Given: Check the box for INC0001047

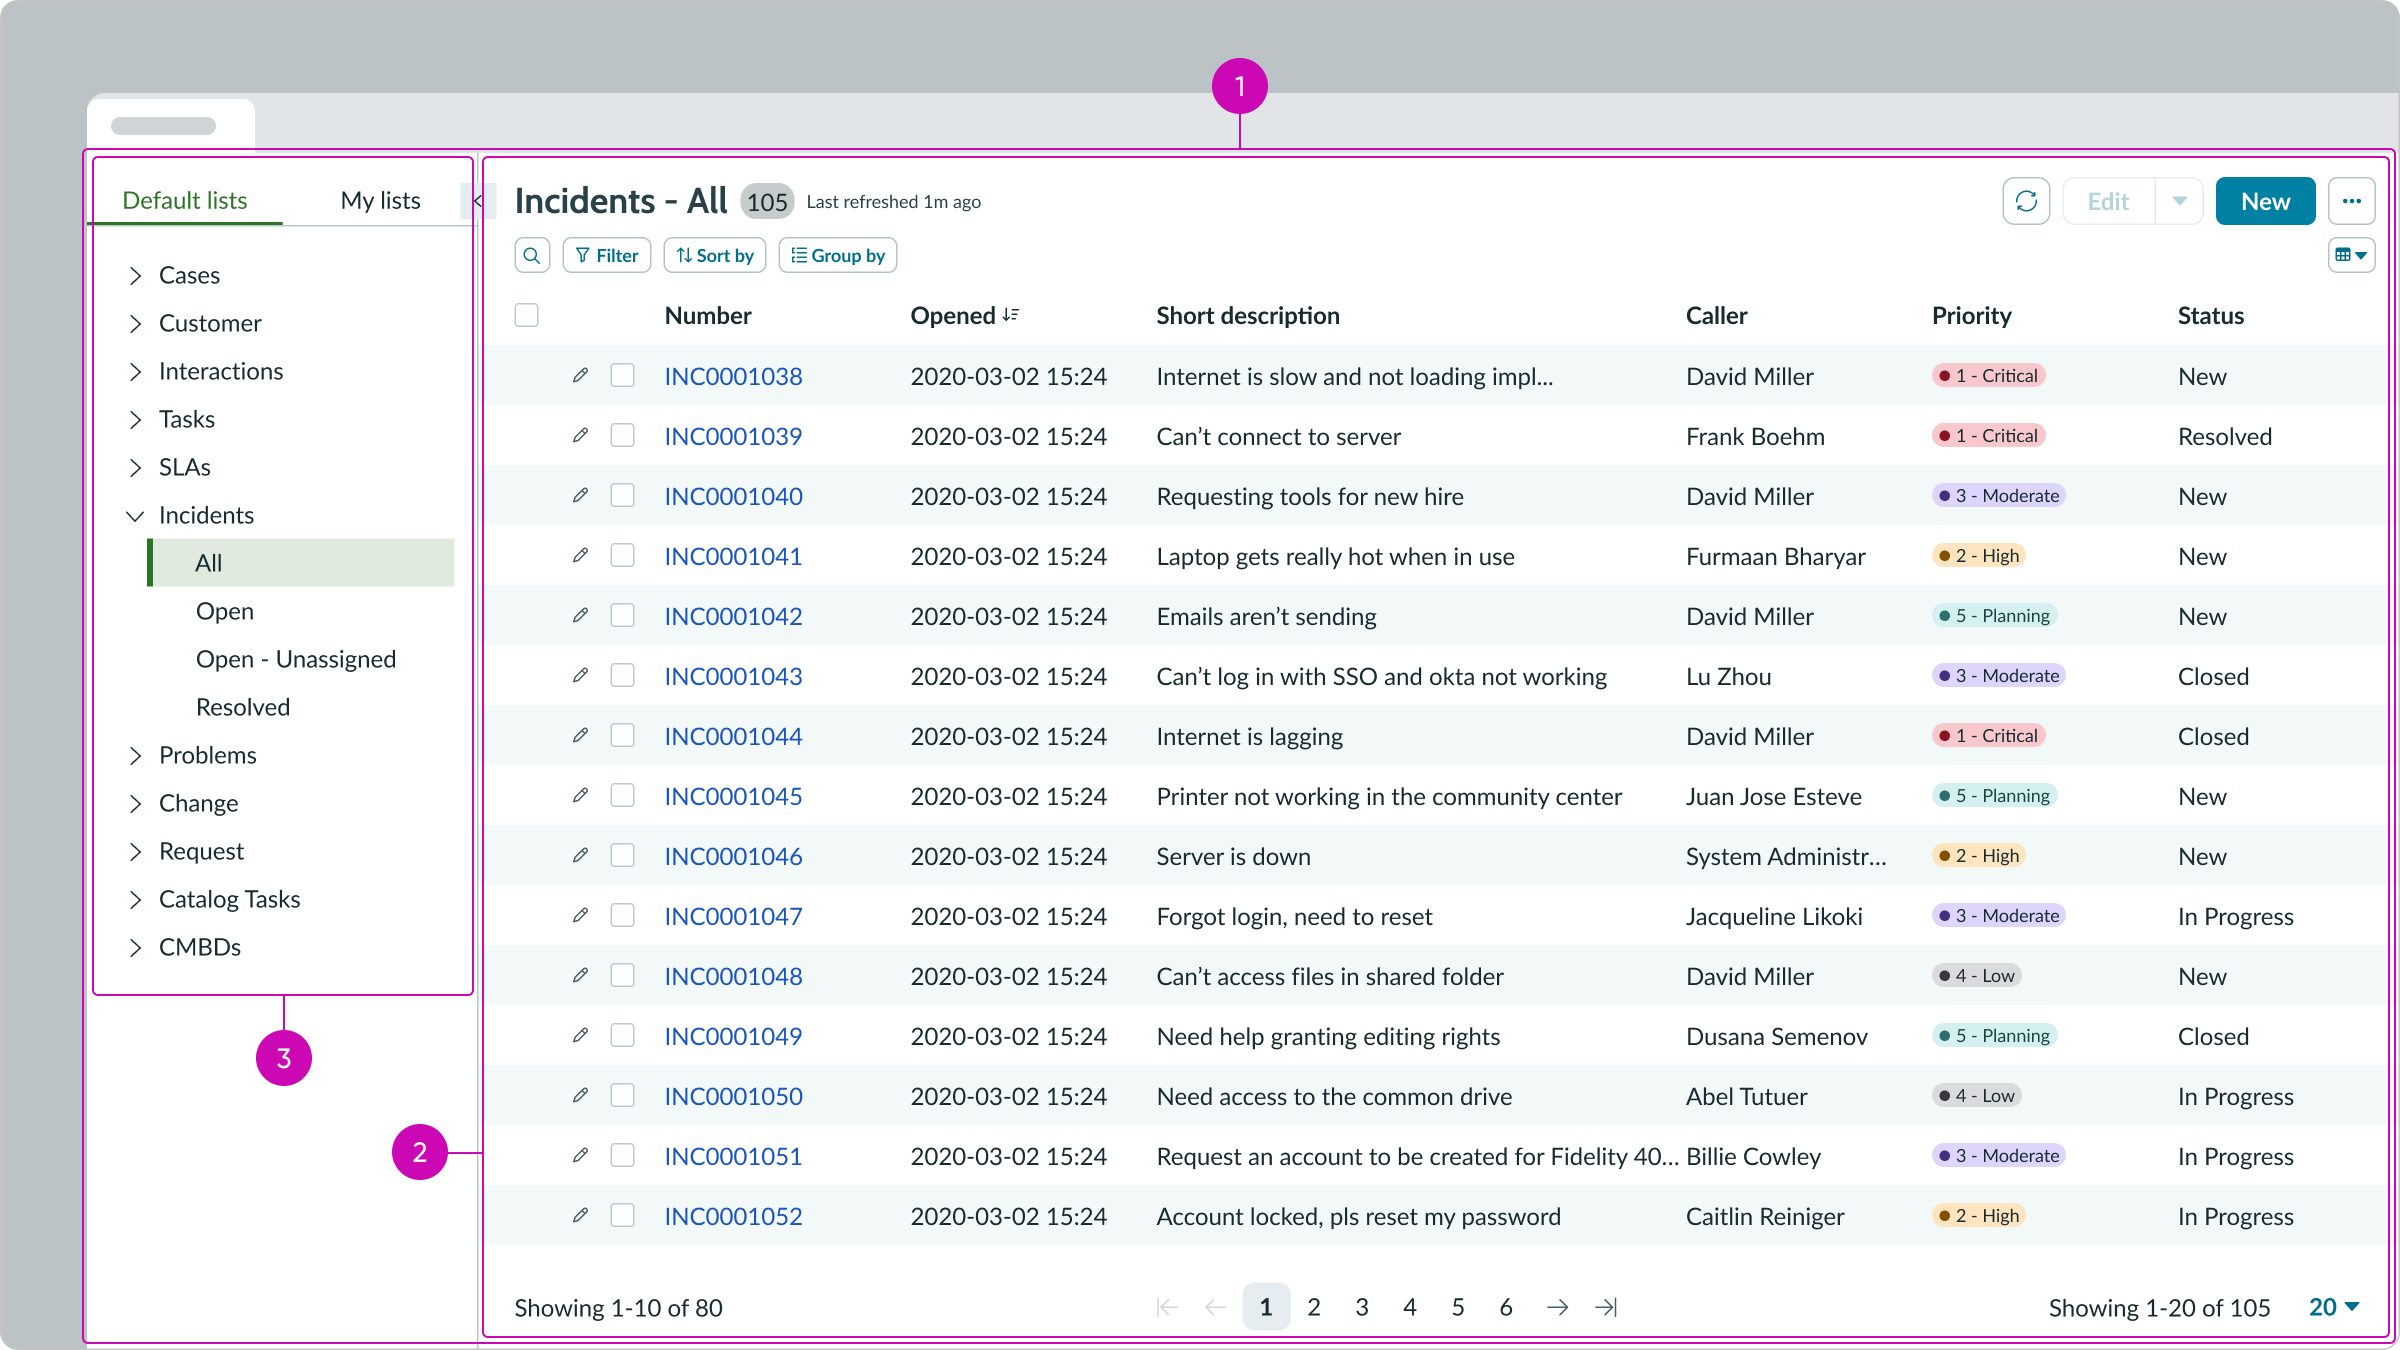Looking at the screenshot, I should point(623,915).
